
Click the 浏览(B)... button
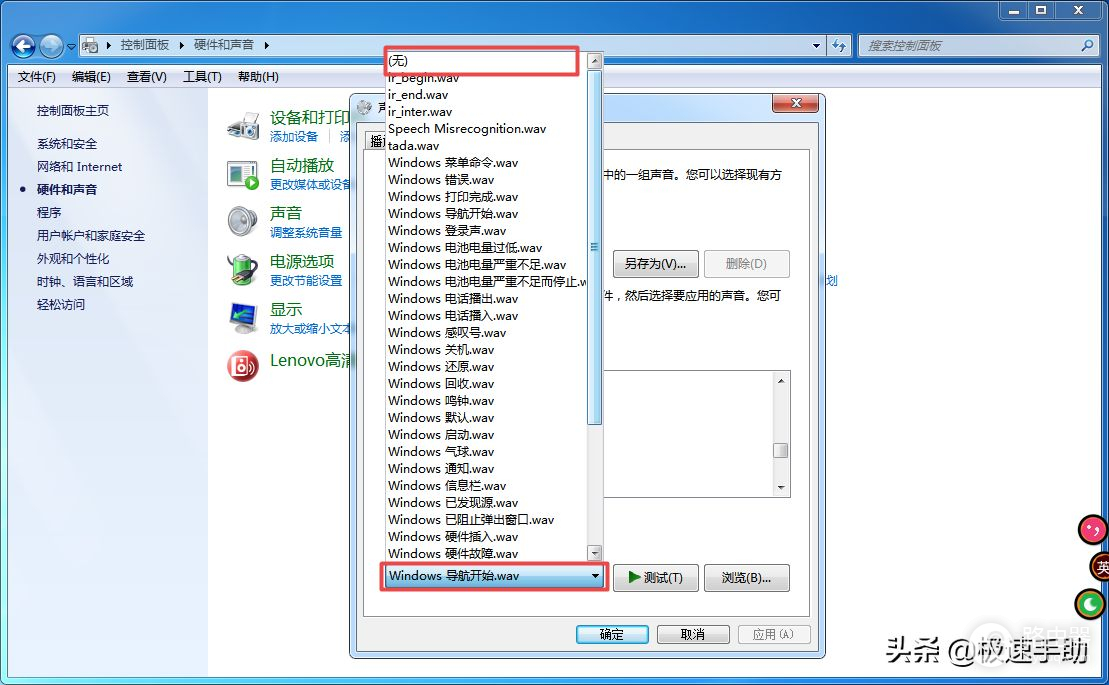(747, 578)
